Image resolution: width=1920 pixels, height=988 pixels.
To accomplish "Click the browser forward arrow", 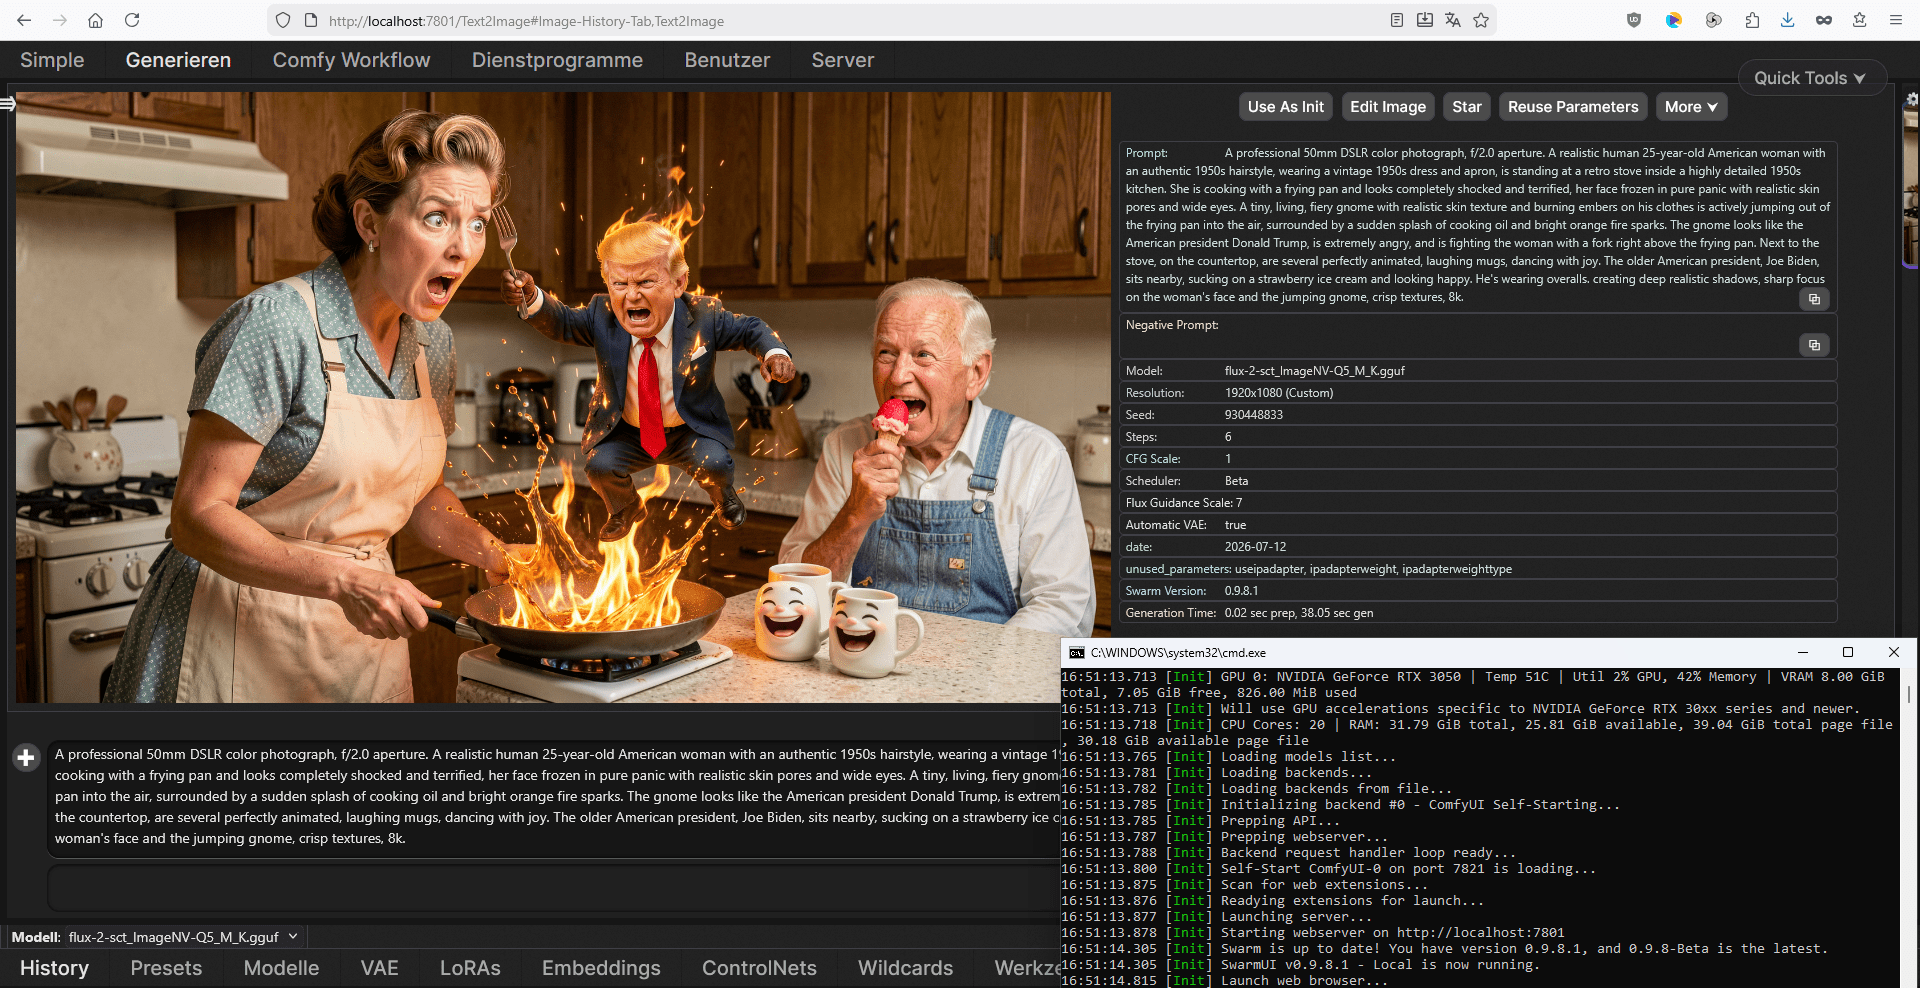I will pyautogui.click(x=60, y=20).
